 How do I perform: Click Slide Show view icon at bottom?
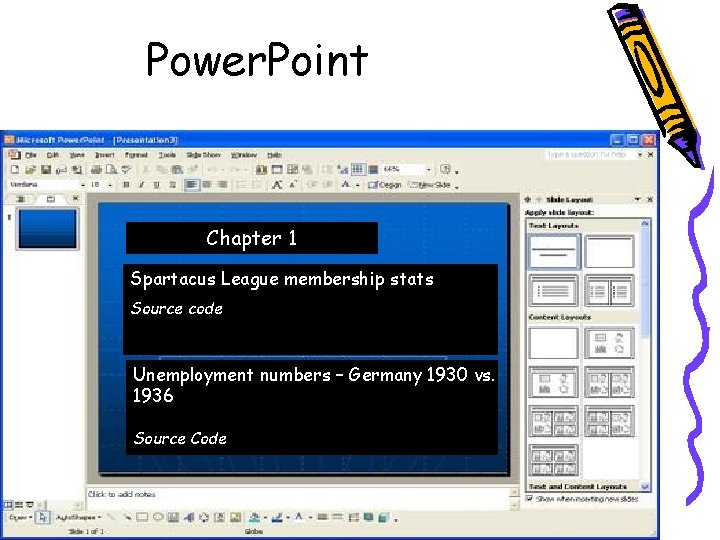coord(30,505)
